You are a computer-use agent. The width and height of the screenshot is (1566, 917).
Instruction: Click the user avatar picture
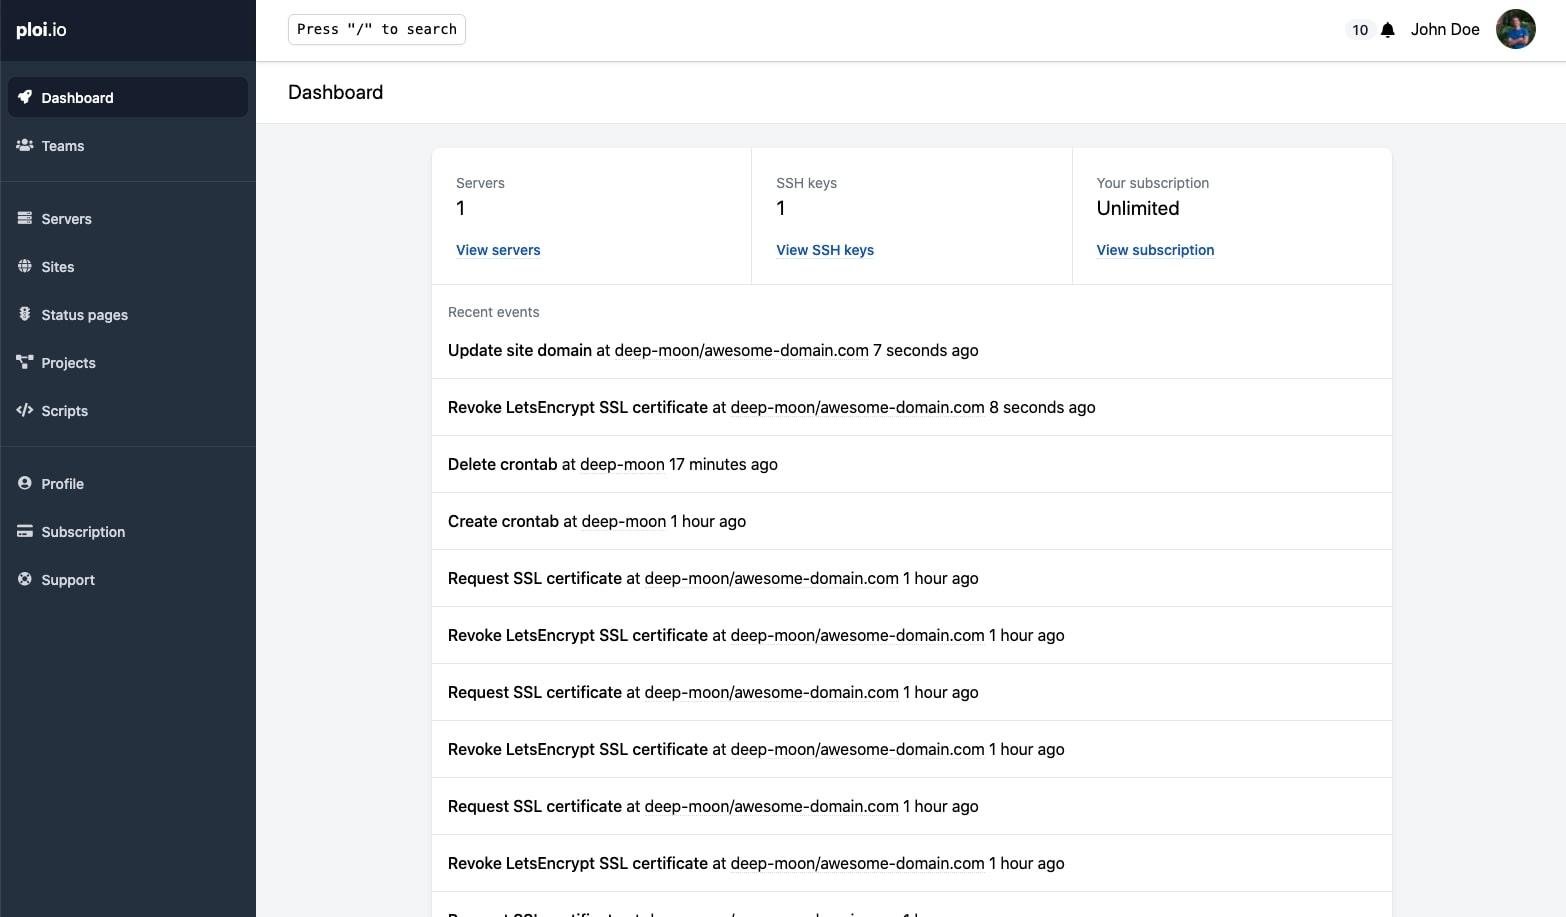(1515, 30)
